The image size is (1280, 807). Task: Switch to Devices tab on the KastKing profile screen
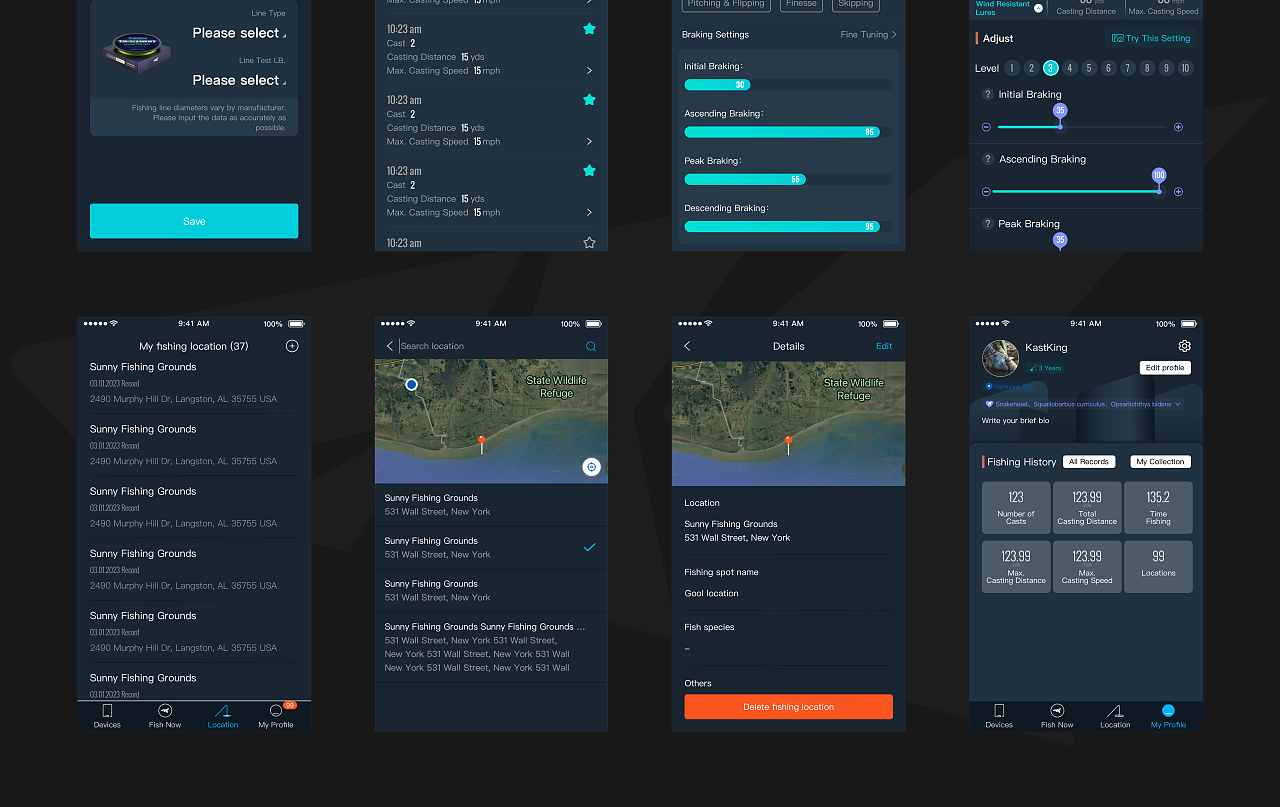click(x=999, y=716)
